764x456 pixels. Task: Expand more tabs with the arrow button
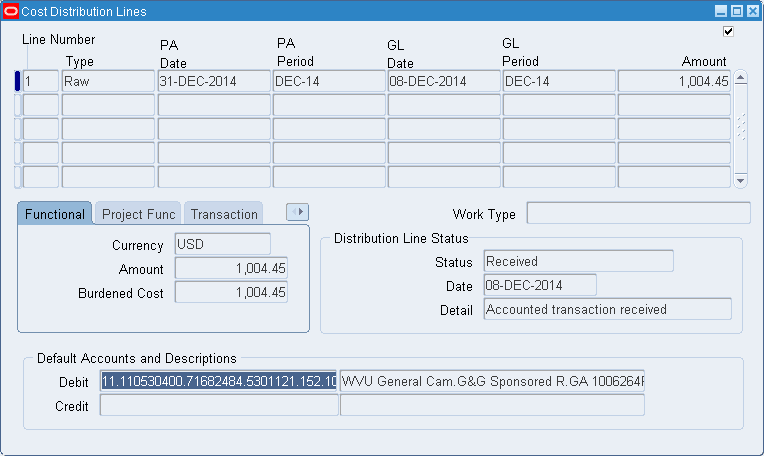pos(297,212)
